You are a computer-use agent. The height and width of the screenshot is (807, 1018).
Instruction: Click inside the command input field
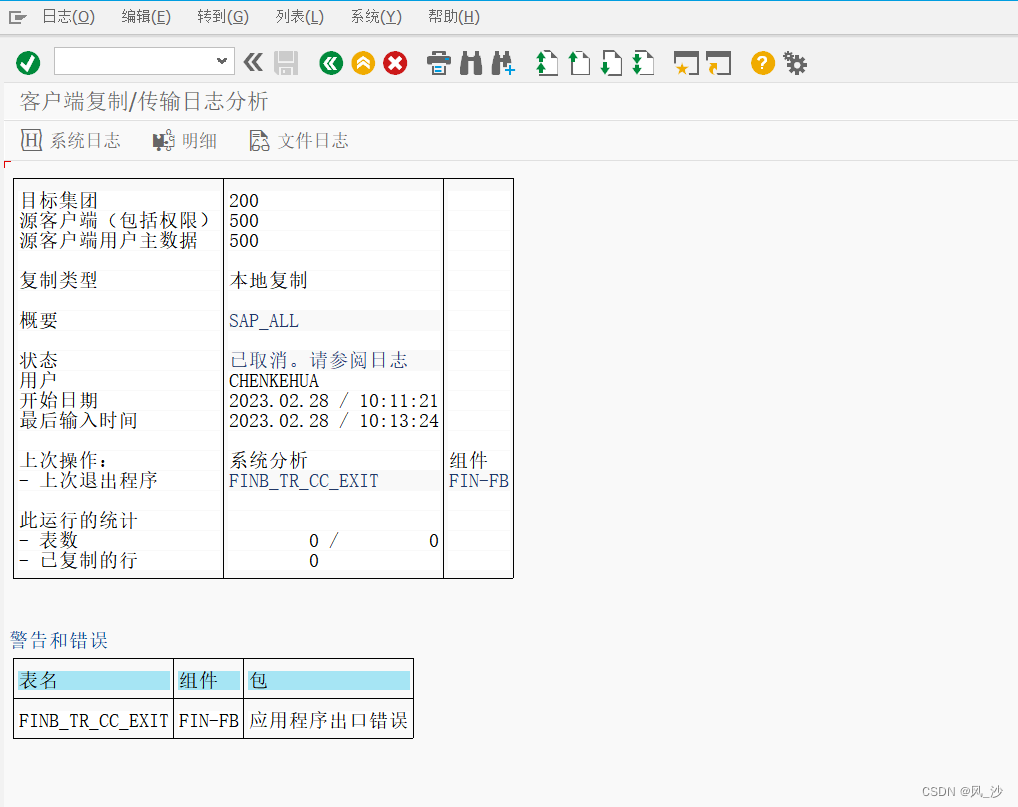pos(134,62)
